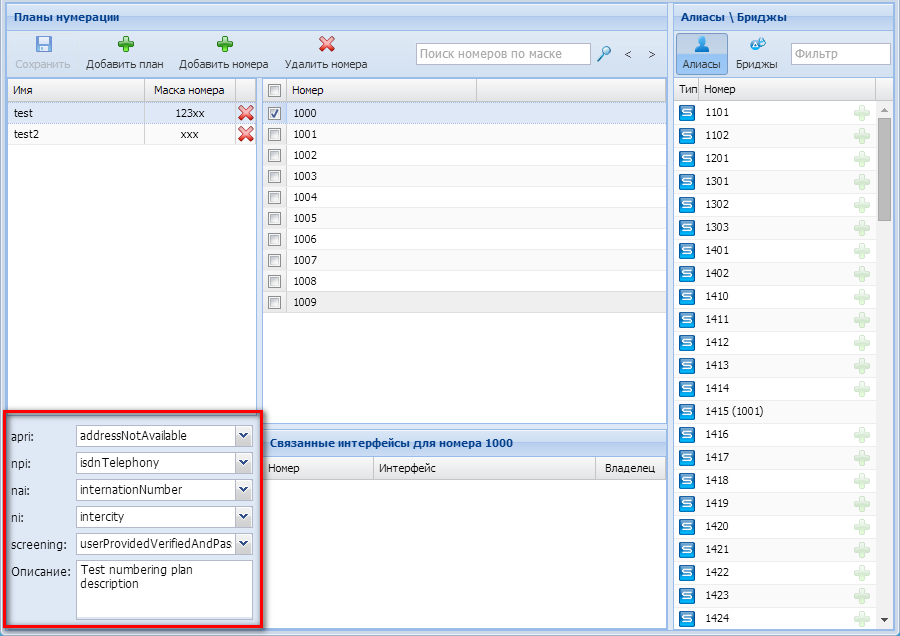The width and height of the screenshot is (900, 636).
Task: Open the screening dropdown arrow
Action: coord(244,544)
